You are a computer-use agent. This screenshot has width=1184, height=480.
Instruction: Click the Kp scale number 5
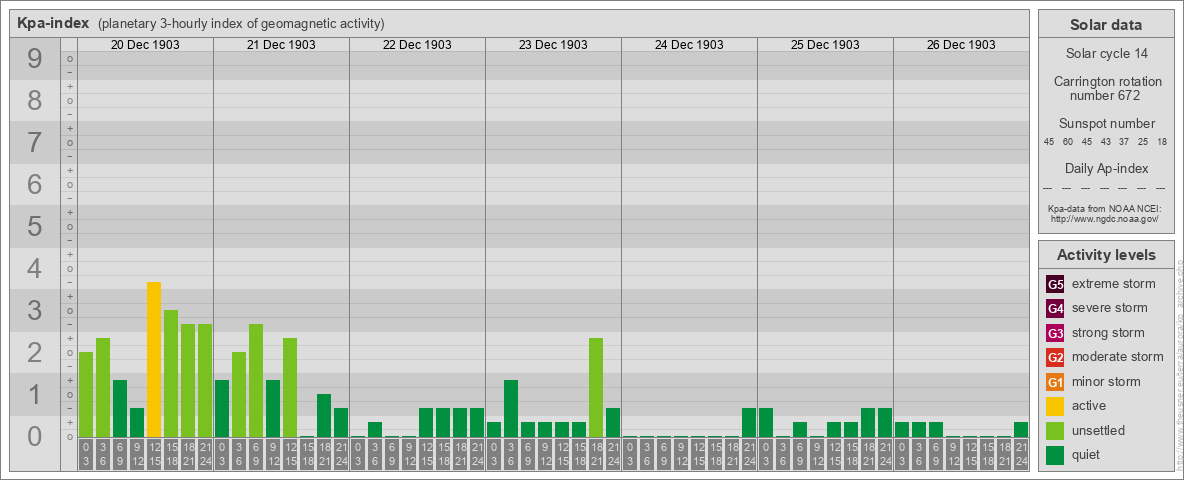35,226
